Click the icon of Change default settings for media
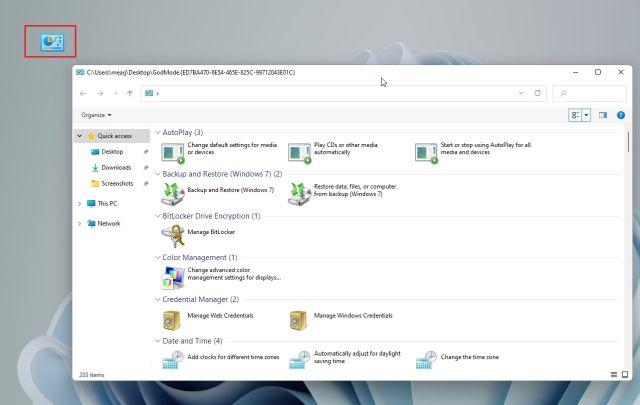 click(x=173, y=154)
